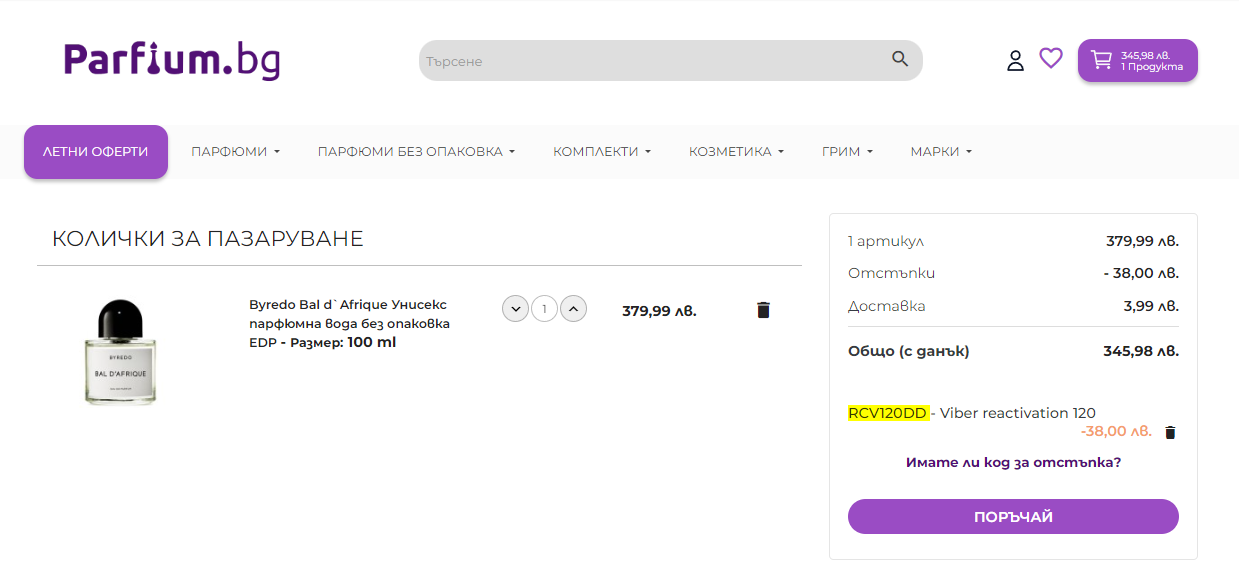Image resolution: width=1239 pixels, height=587 pixels.
Task: Focus the Търсене search field
Action: click(x=650, y=61)
